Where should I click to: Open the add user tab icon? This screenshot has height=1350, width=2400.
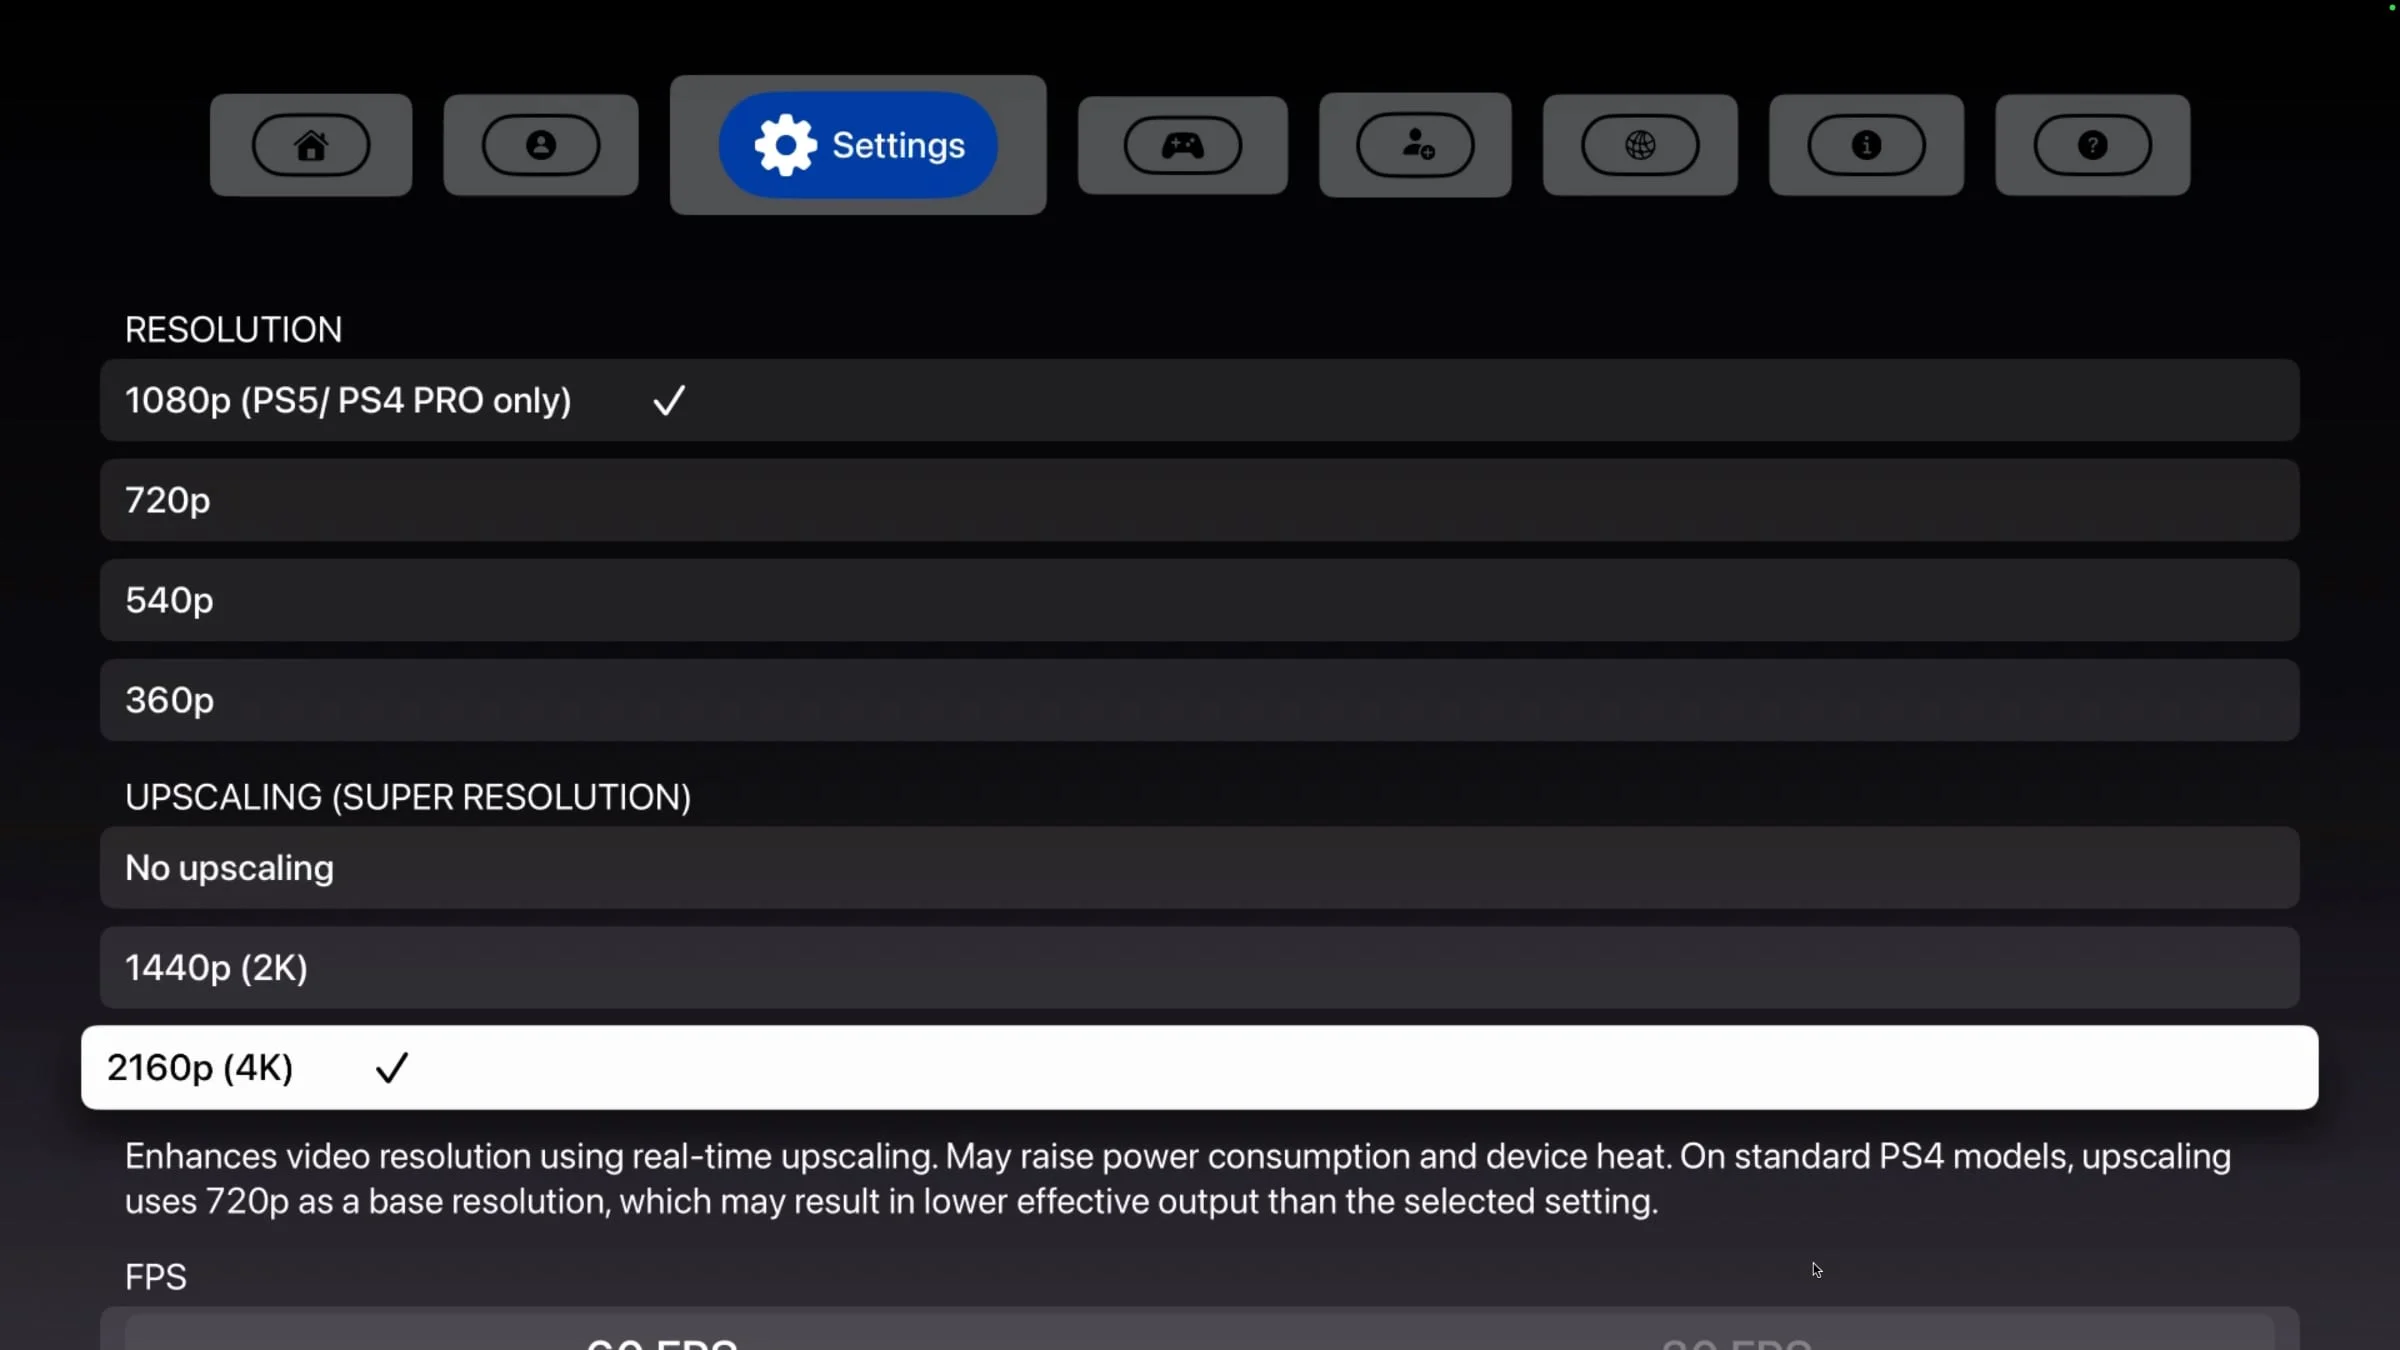[x=1415, y=145]
